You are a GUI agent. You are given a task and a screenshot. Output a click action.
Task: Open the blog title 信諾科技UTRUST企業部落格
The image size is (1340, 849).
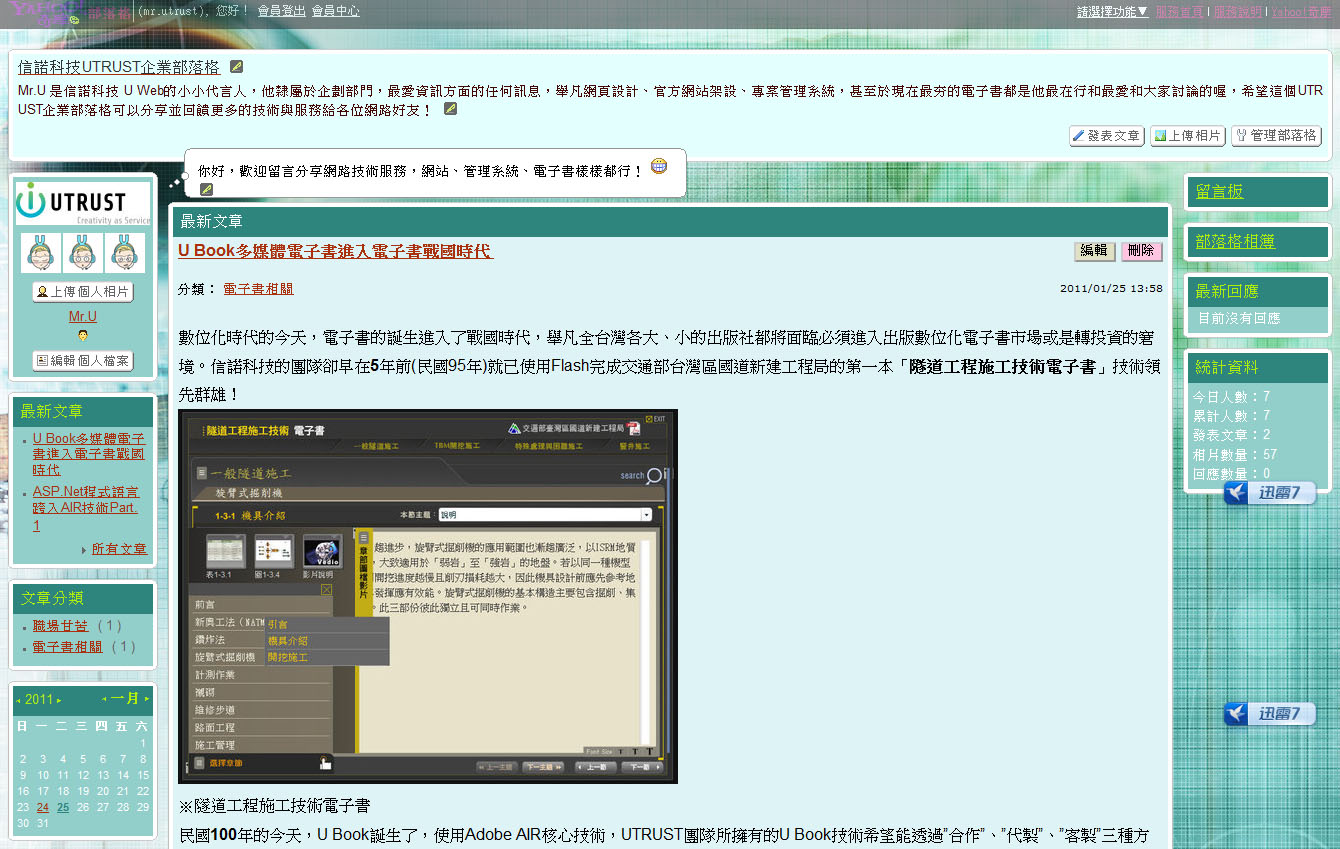(118, 67)
